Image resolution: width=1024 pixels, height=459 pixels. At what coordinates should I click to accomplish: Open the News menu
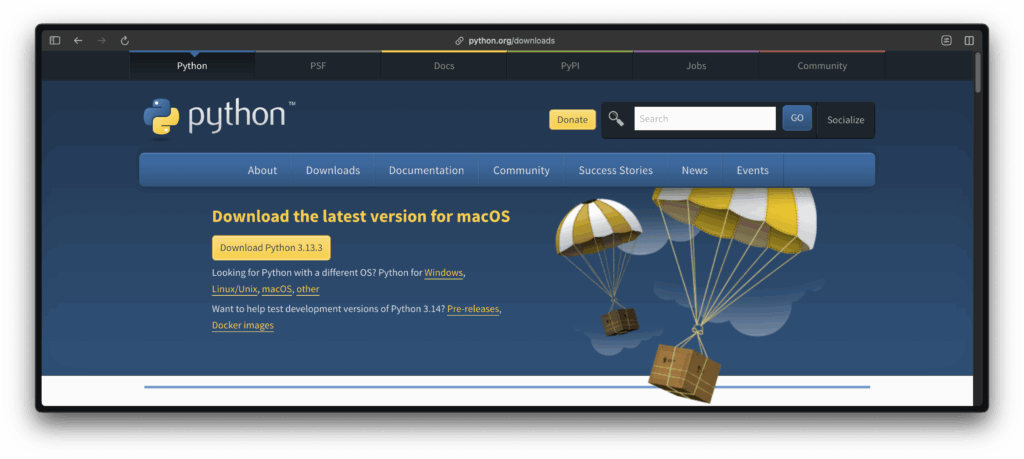coord(695,170)
